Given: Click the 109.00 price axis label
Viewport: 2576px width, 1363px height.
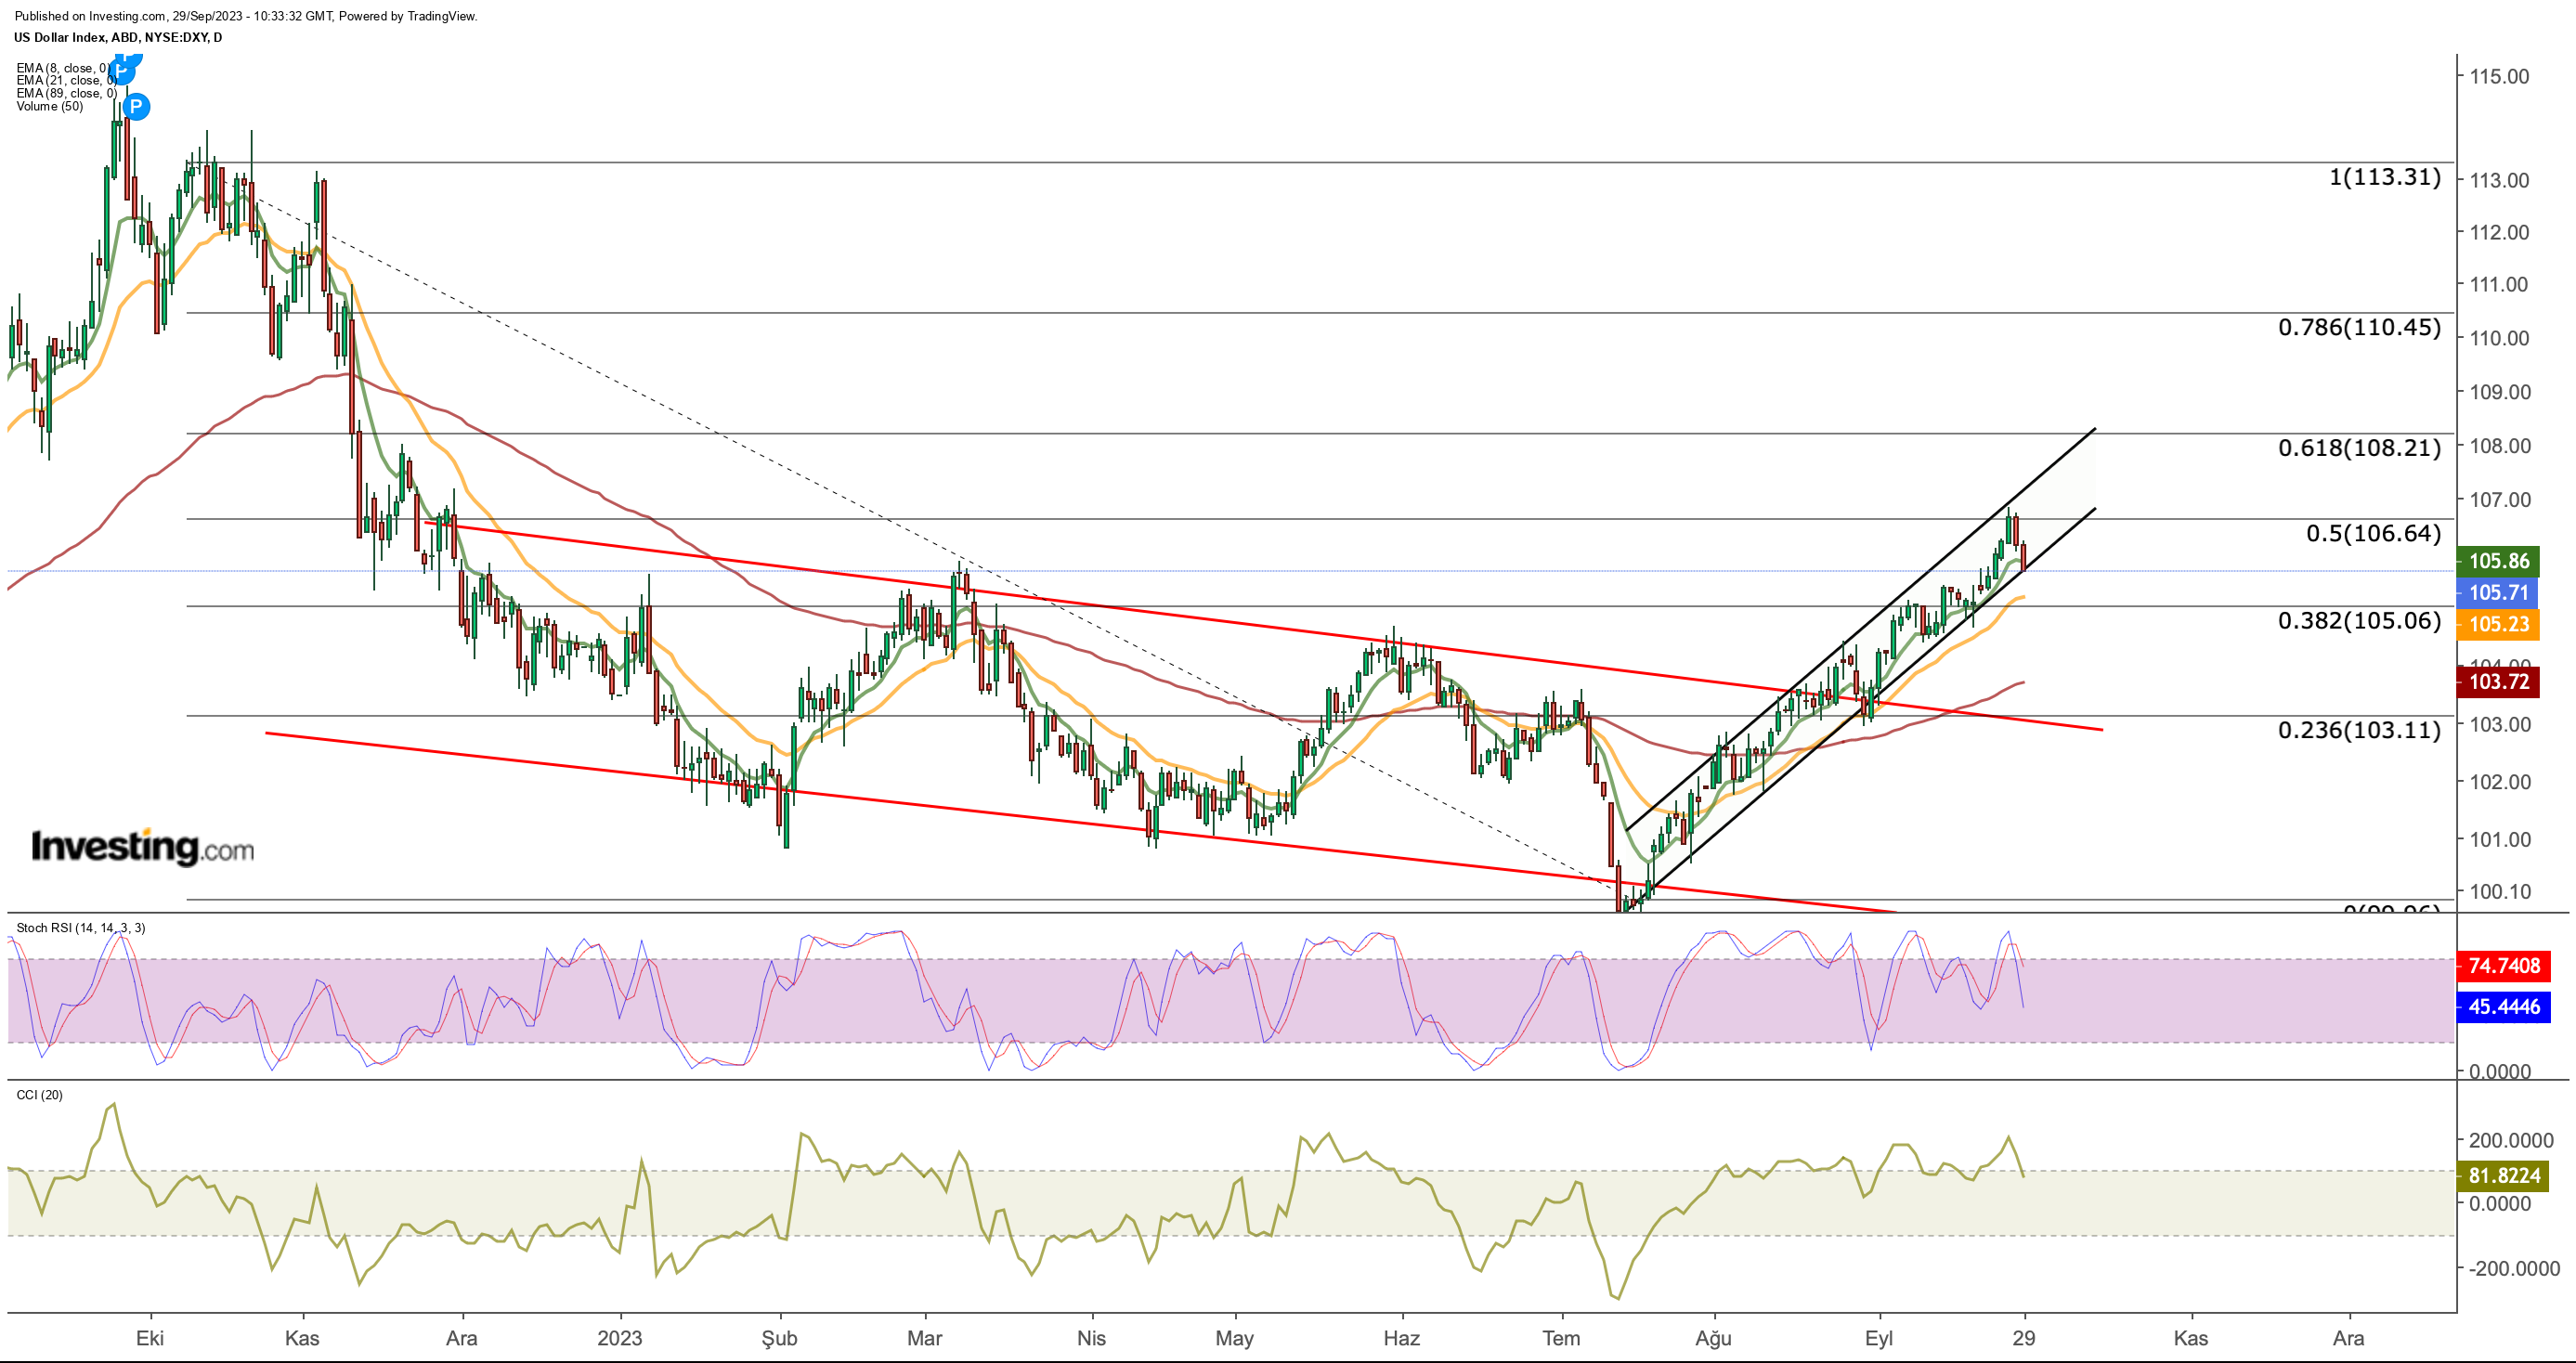Looking at the screenshot, I should pyautogui.click(x=2499, y=392).
